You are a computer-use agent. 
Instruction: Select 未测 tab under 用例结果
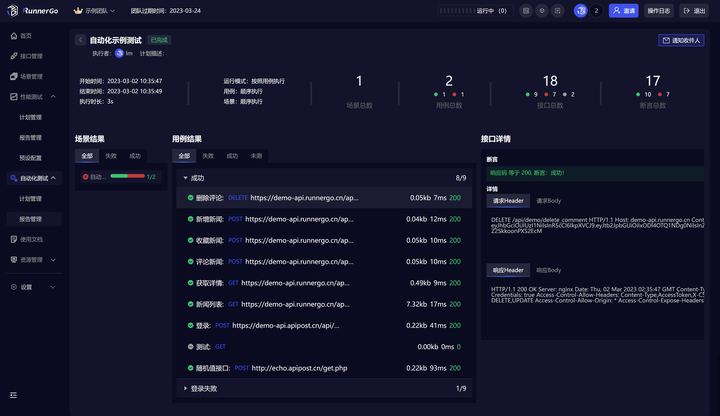(x=256, y=156)
